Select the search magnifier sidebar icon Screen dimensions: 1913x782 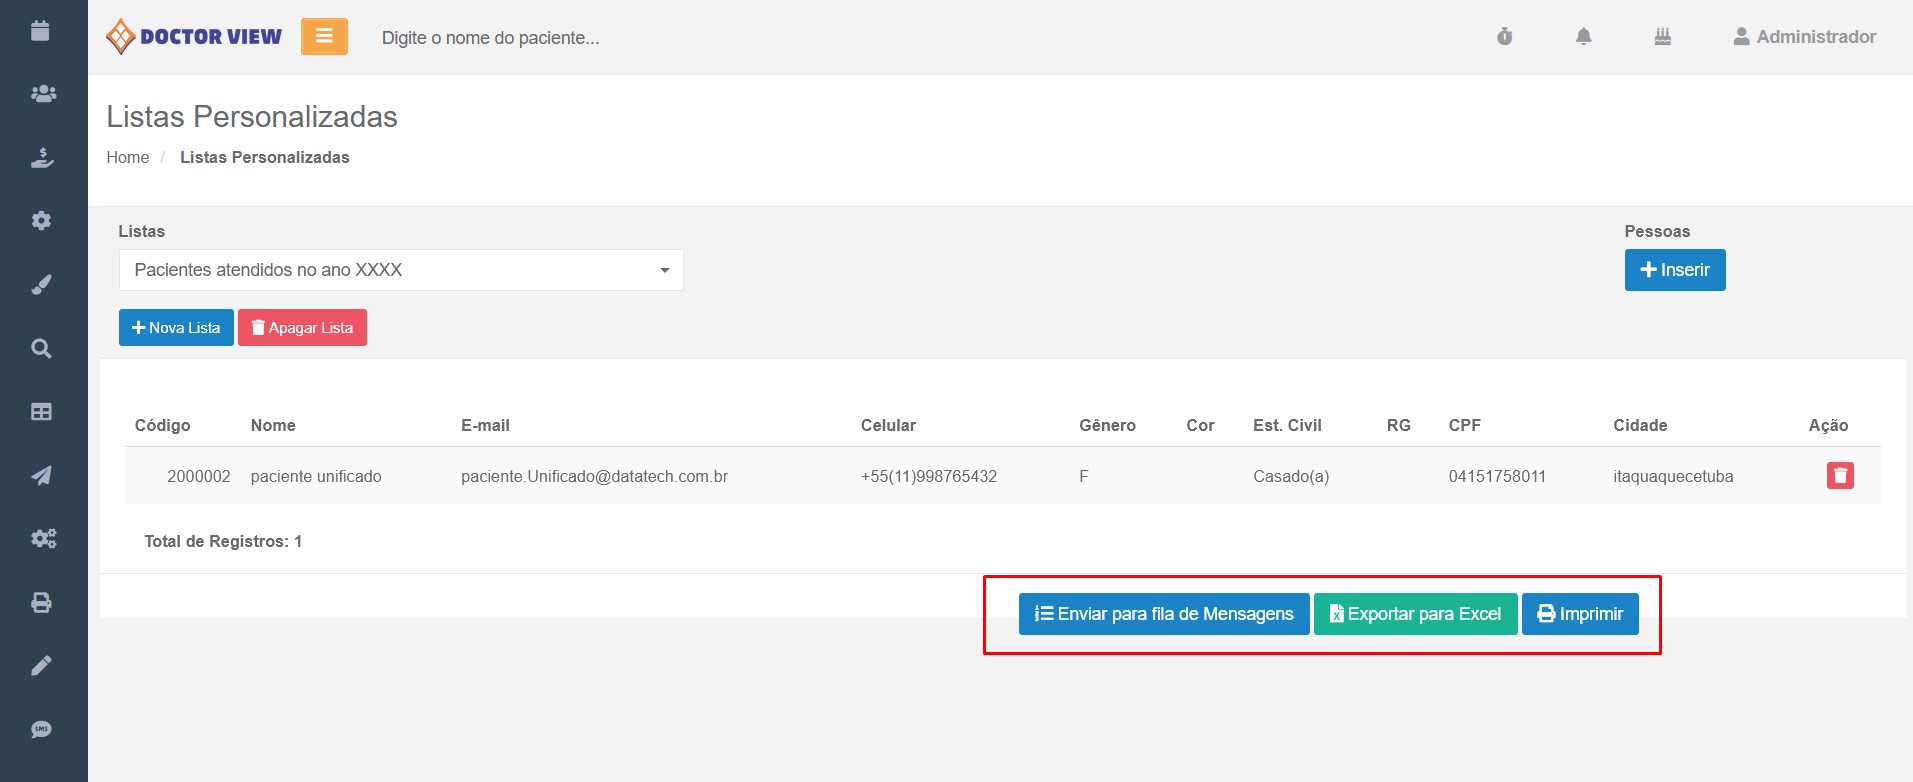41,349
